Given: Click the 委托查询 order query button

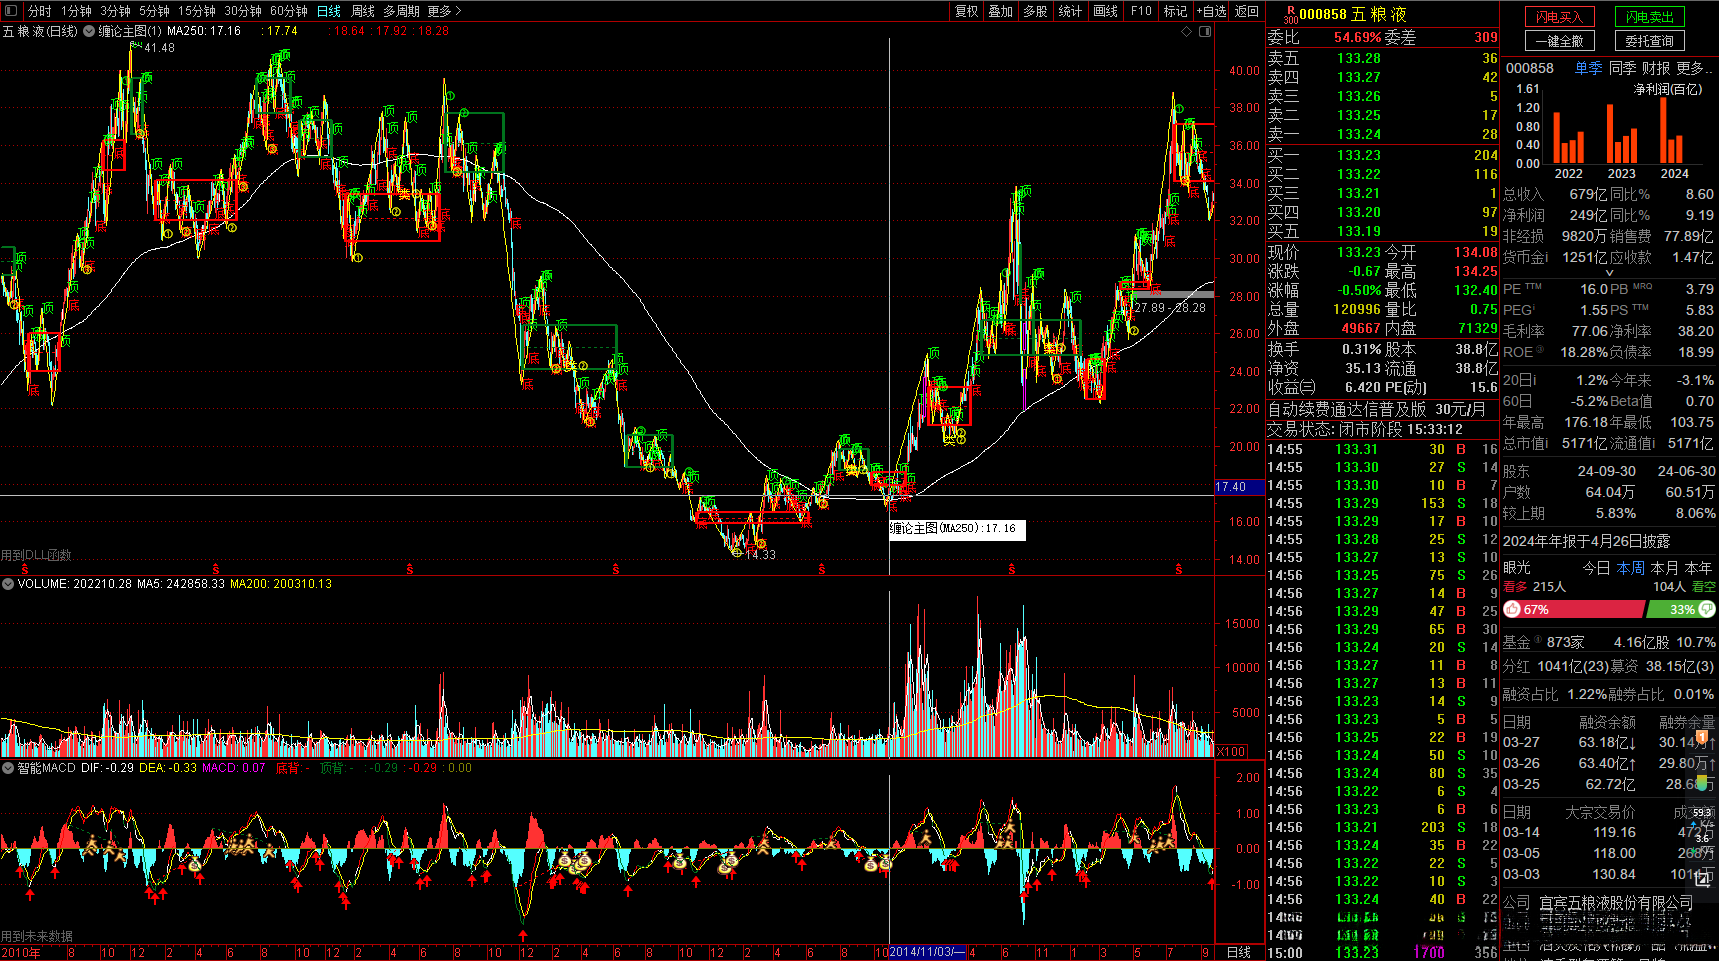Looking at the screenshot, I should [1649, 41].
